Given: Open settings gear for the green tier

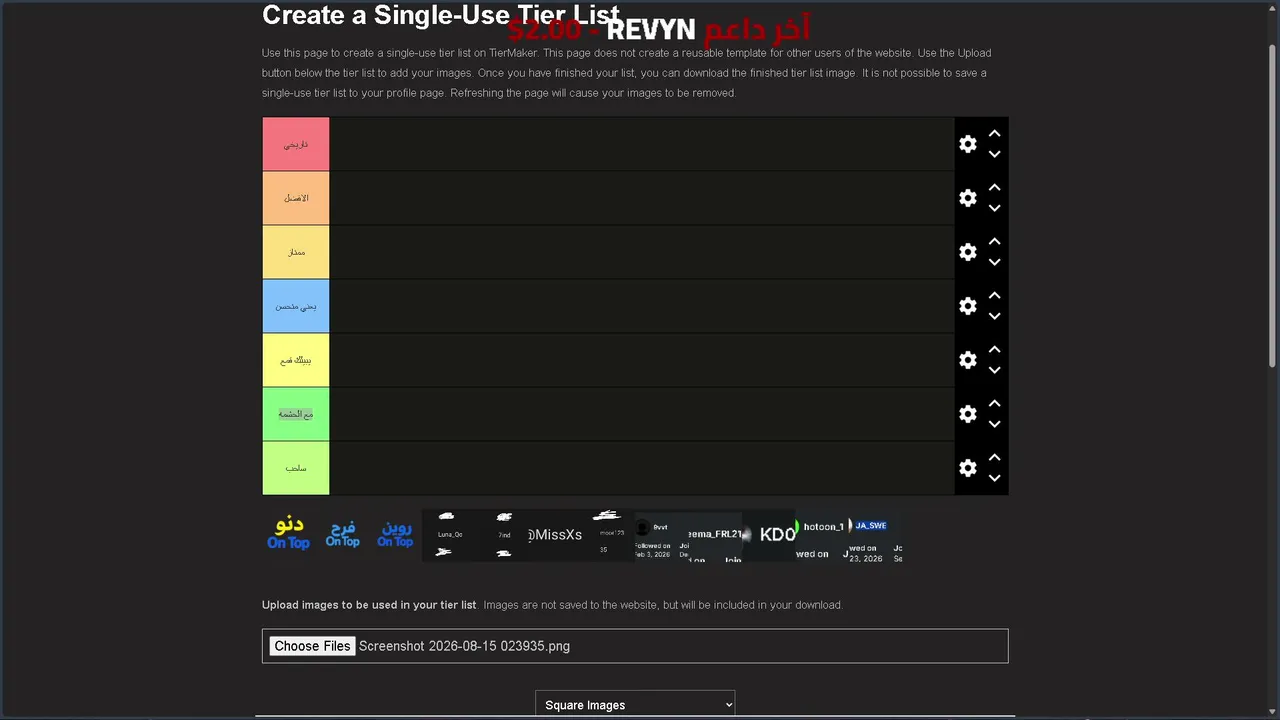Looking at the screenshot, I should pyautogui.click(x=967, y=414).
